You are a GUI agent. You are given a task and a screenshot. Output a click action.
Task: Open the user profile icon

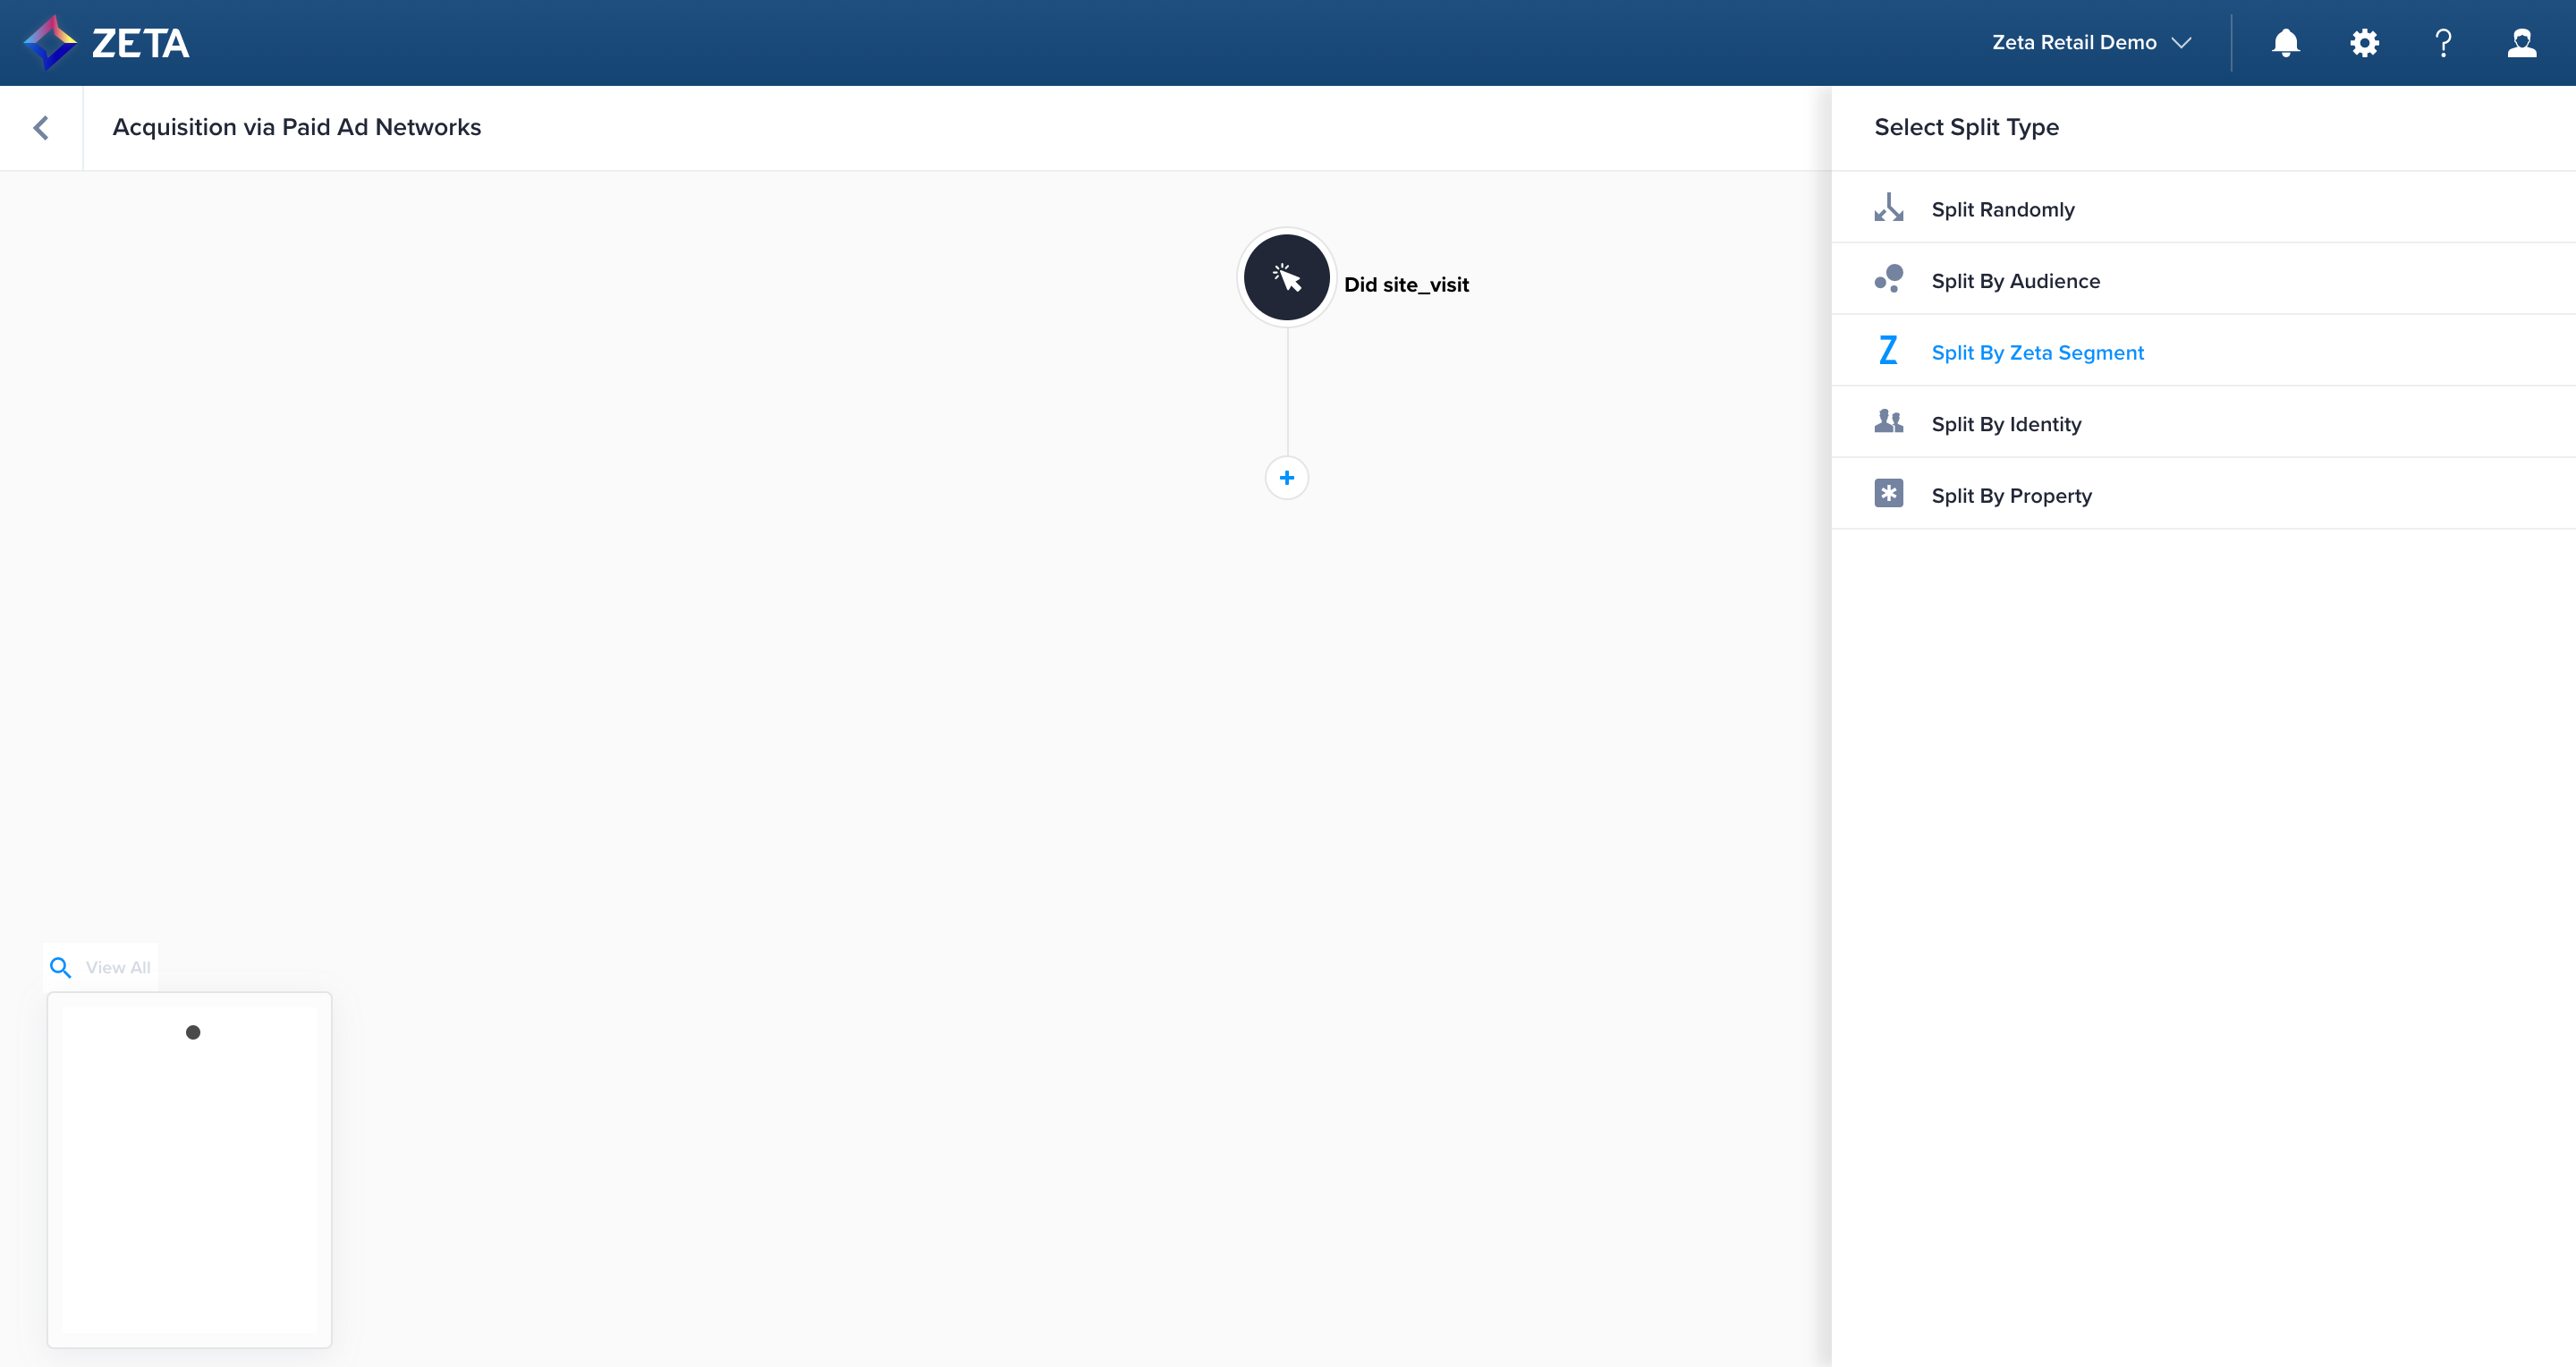point(2521,43)
